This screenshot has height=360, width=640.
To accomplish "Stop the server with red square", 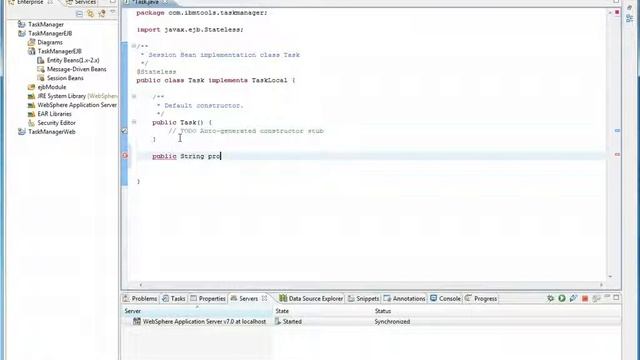I will (x=584, y=299).
